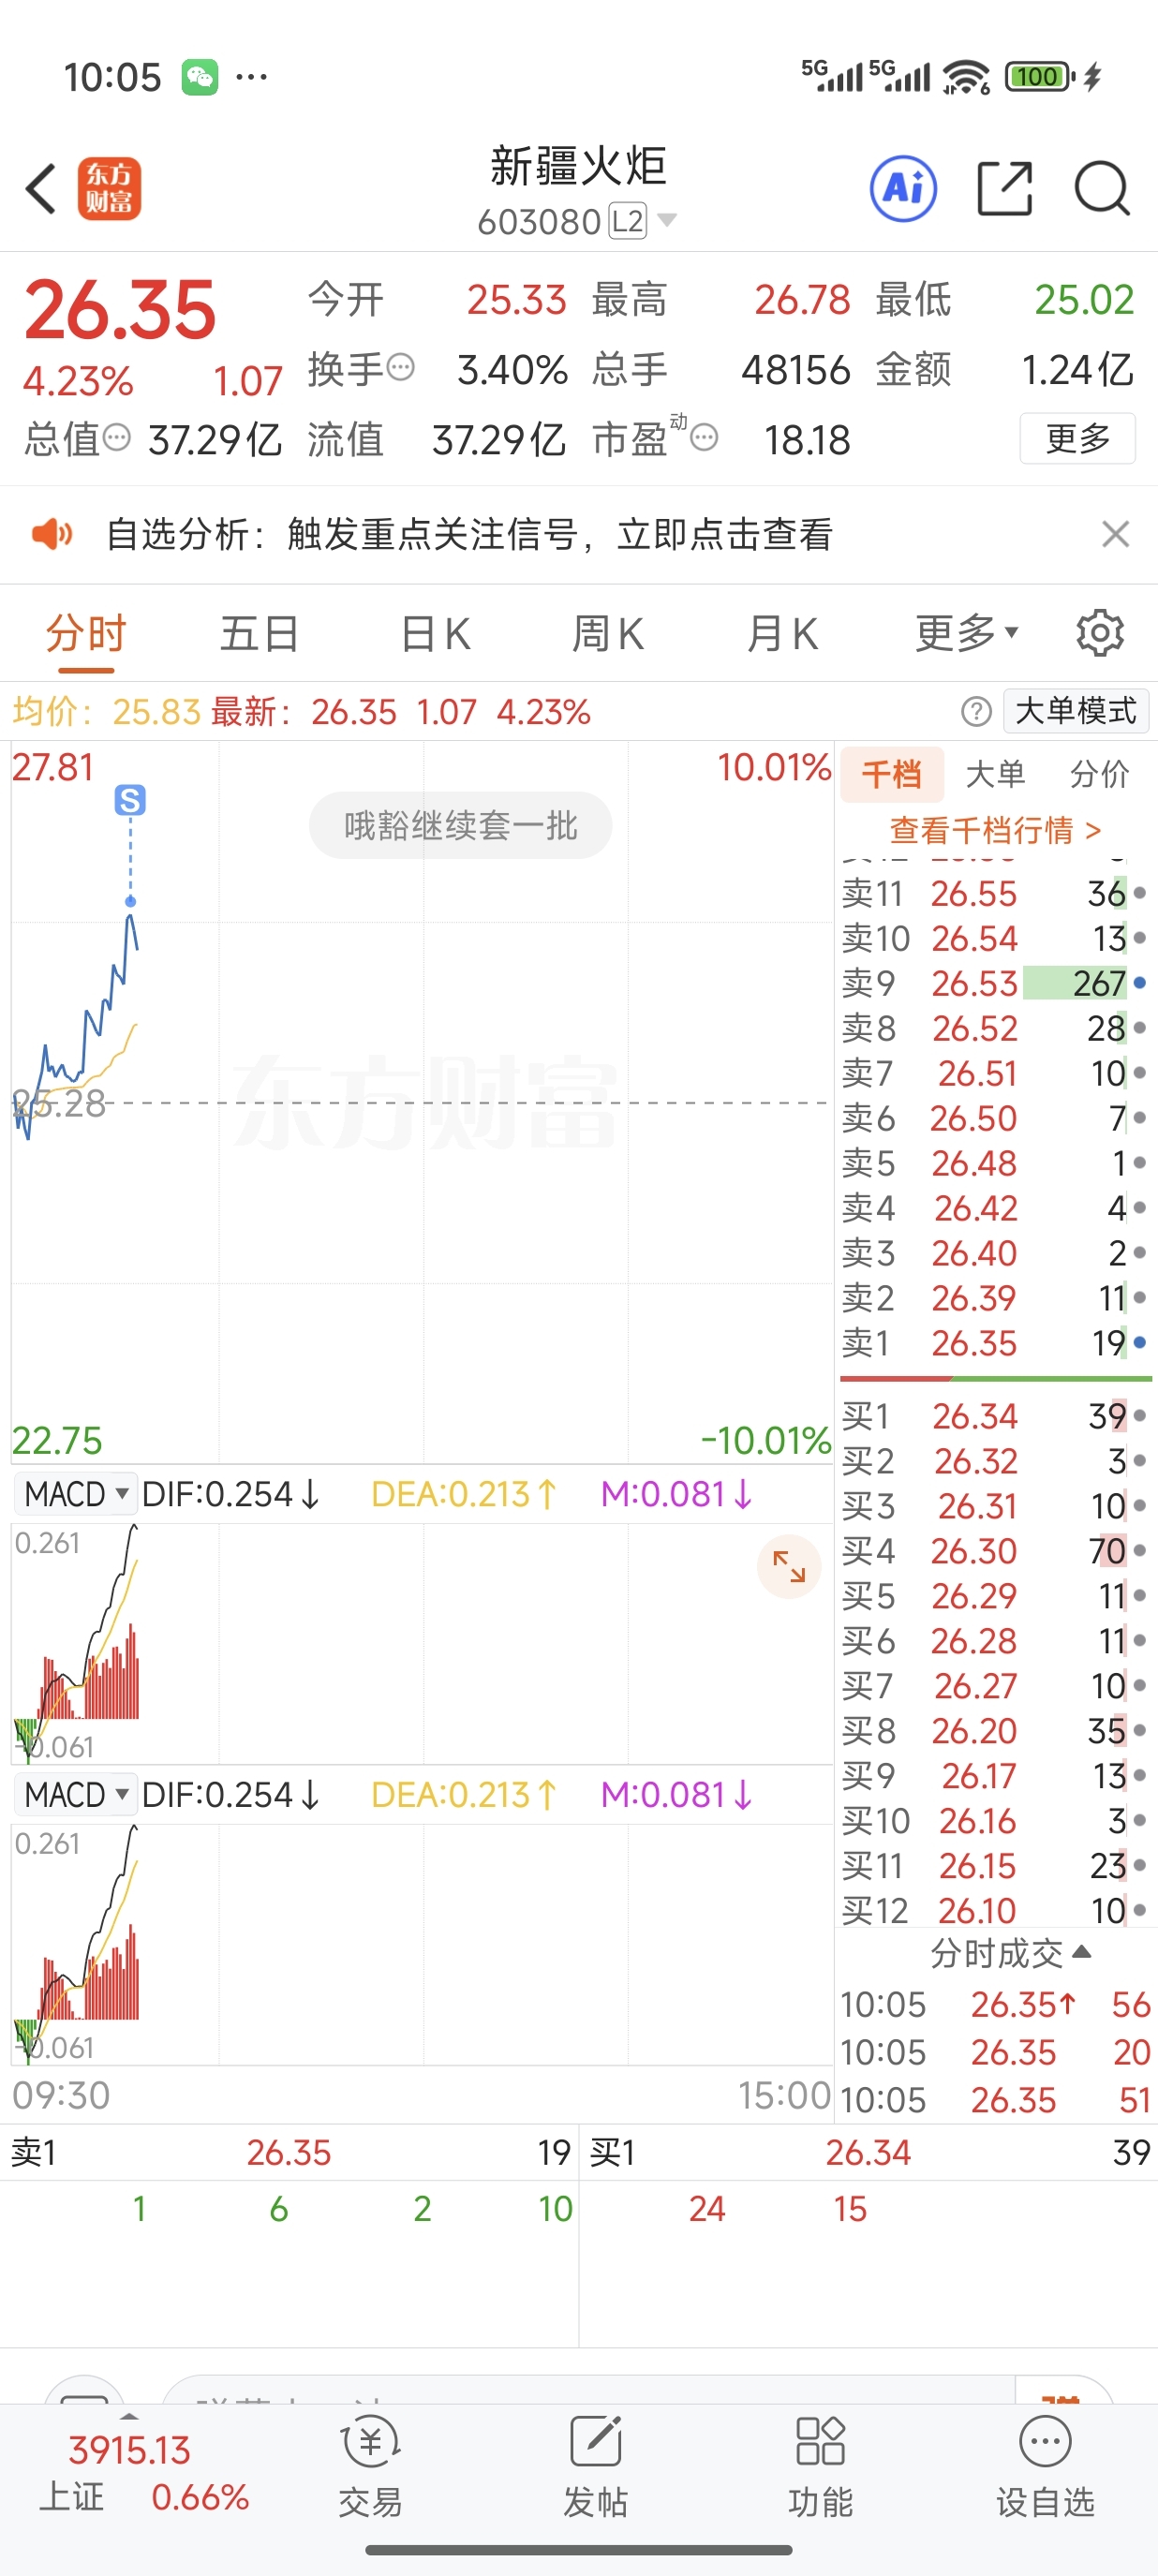Tap the bottom 卖1 26.35 summary row
Screen dimensions: 1158x2576
tap(290, 2152)
